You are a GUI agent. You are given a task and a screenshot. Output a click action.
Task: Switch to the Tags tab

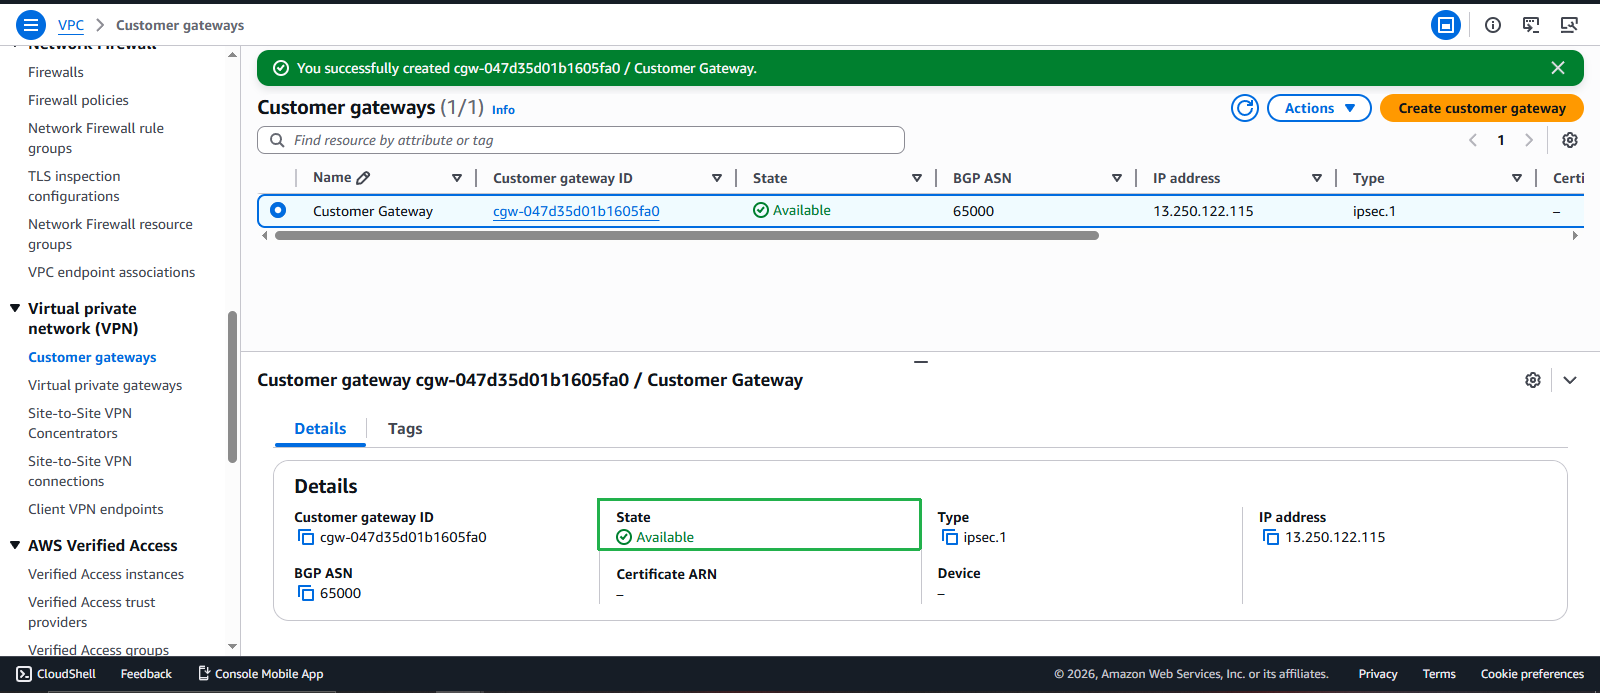pyautogui.click(x=405, y=429)
